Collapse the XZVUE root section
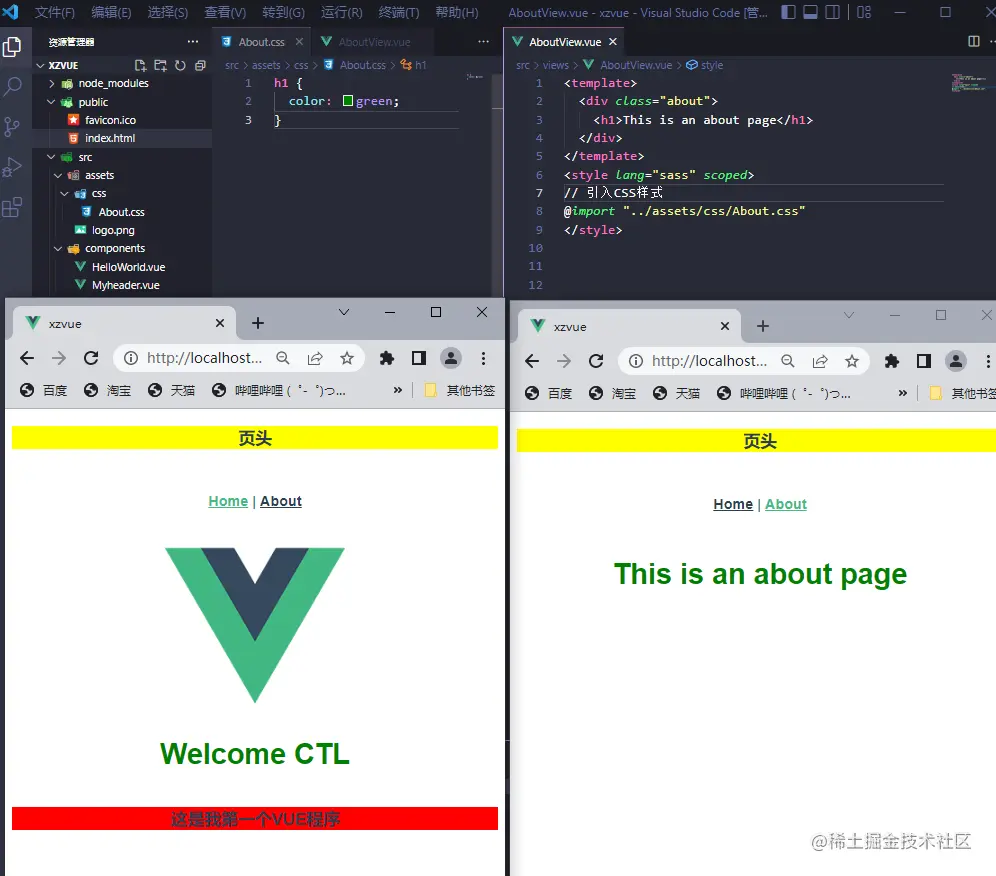The image size is (996, 876). click(41, 65)
